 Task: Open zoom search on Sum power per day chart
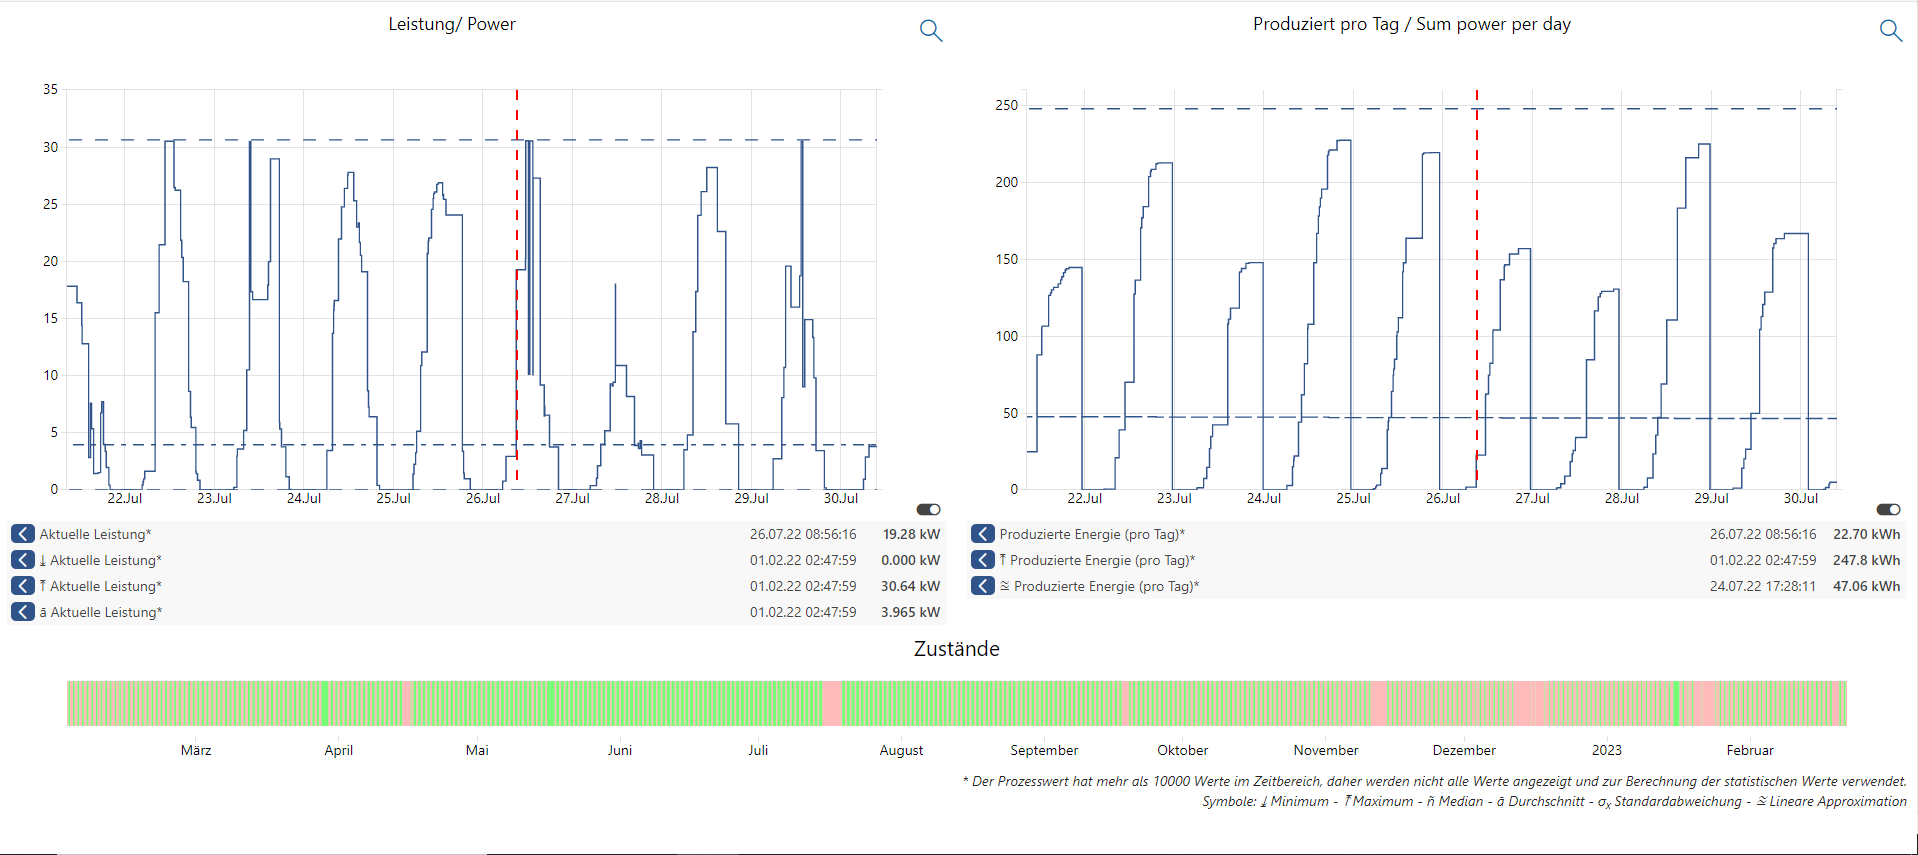pyautogui.click(x=1889, y=31)
